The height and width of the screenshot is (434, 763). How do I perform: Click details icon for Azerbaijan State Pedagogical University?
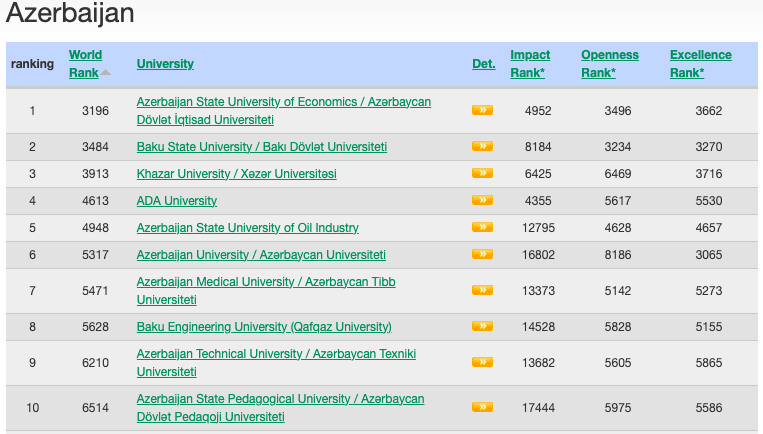click(482, 407)
